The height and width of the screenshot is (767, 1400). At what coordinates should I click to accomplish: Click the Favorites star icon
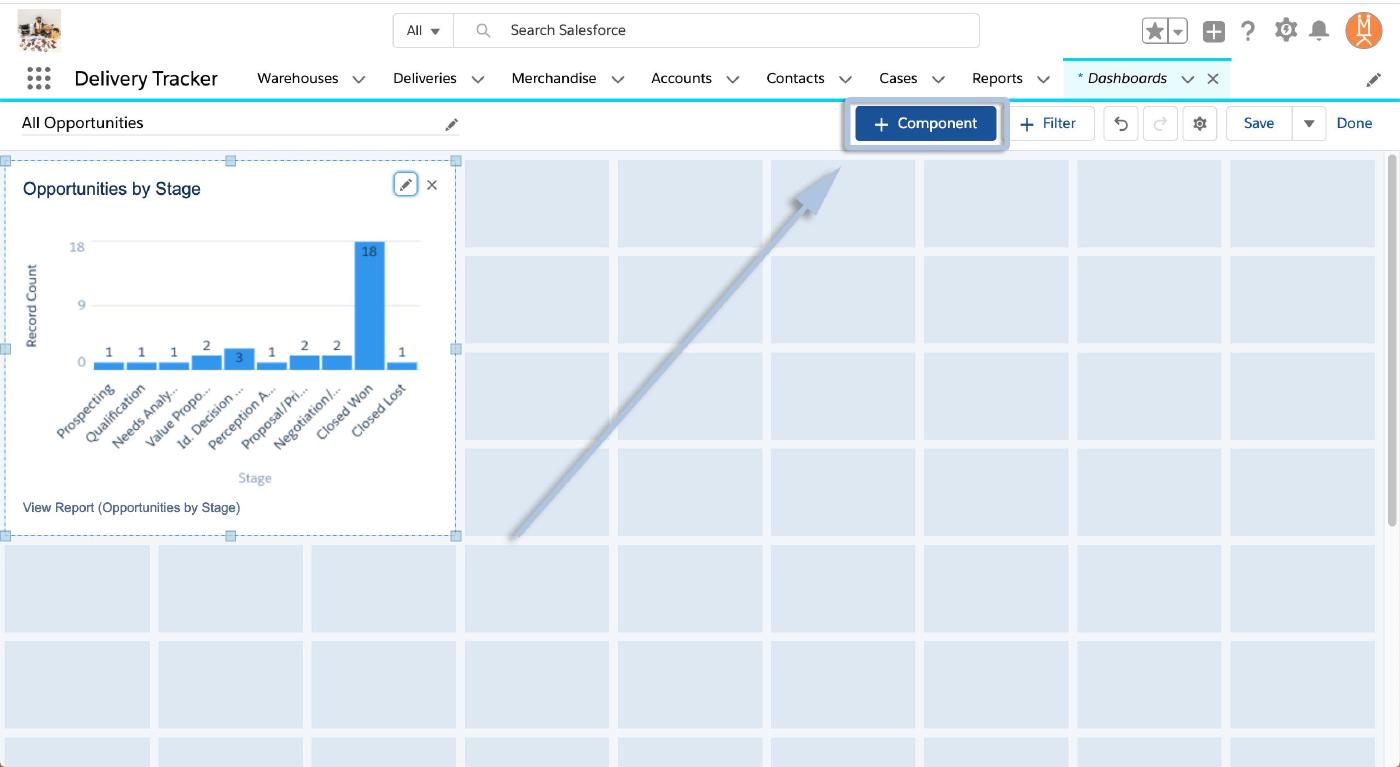pos(1155,31)
